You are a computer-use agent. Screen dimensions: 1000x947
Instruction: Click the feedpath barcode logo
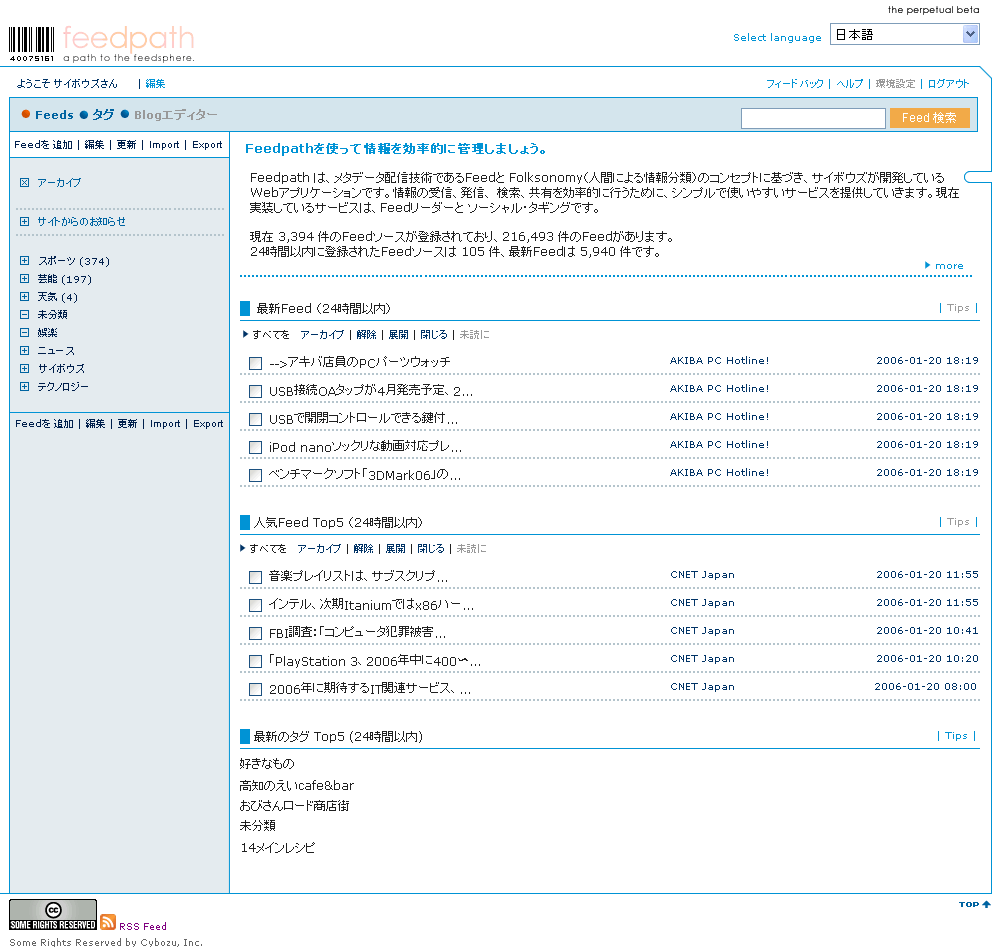[x=32, y=43]
